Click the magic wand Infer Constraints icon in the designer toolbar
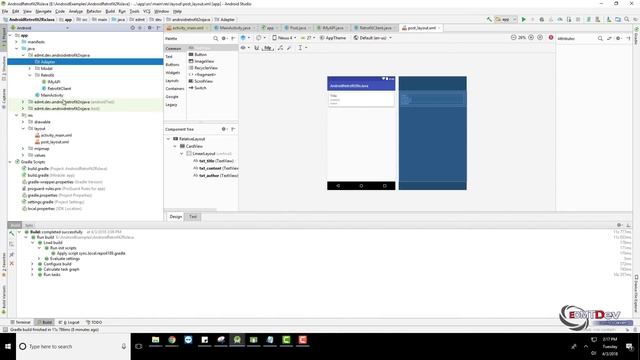 (289, 48)
